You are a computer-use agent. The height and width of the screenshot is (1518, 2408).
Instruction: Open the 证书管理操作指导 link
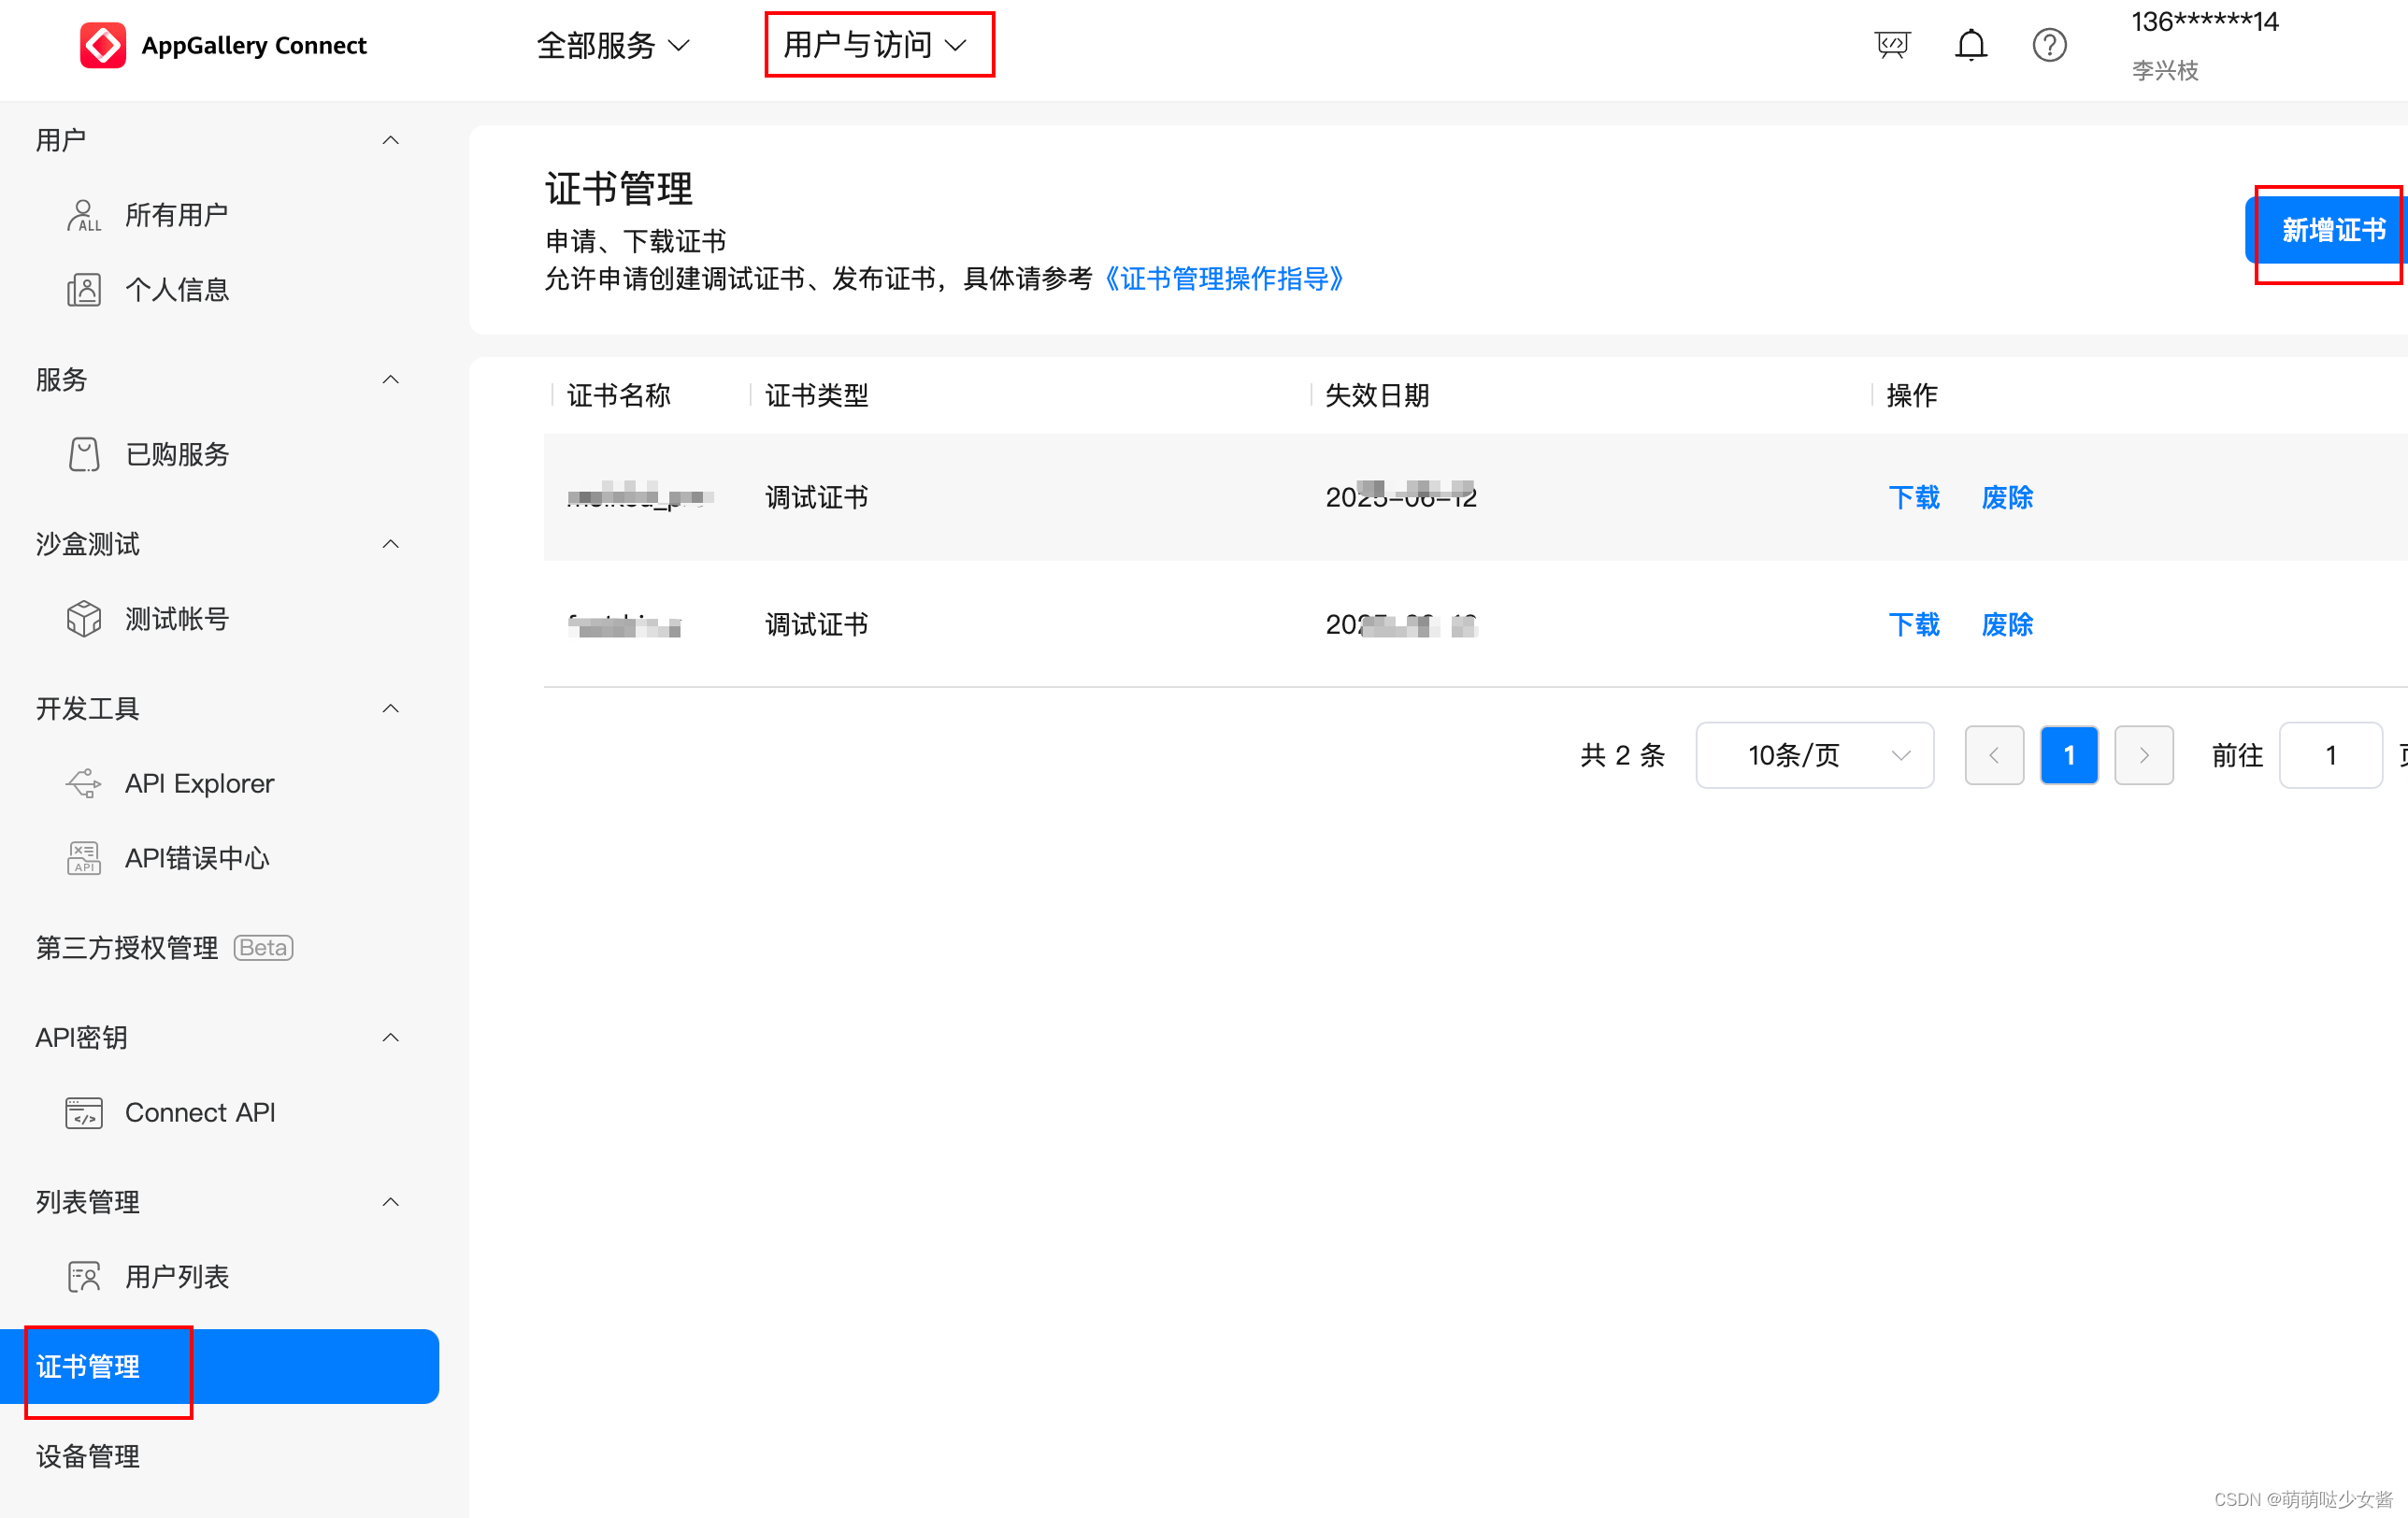point(1222,279)
